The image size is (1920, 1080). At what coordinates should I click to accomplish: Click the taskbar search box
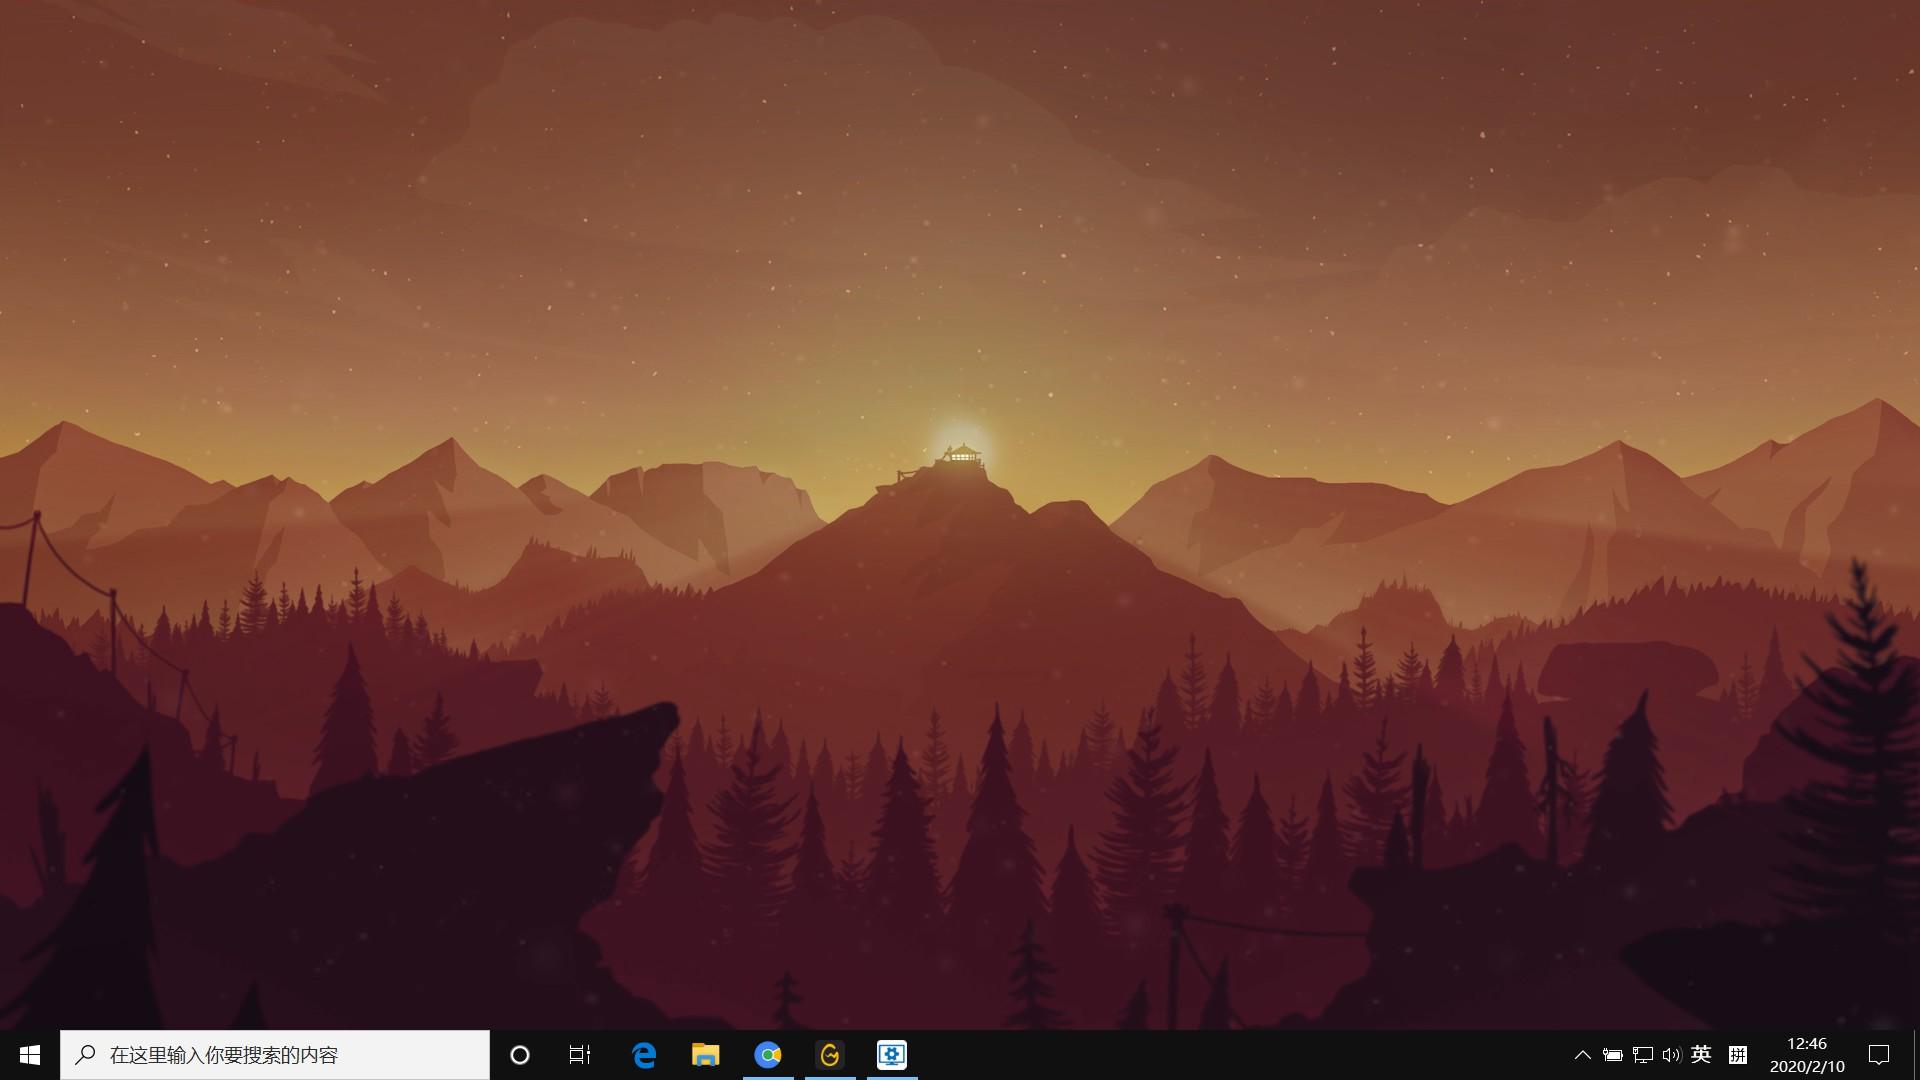click(x=275, y=1055)
